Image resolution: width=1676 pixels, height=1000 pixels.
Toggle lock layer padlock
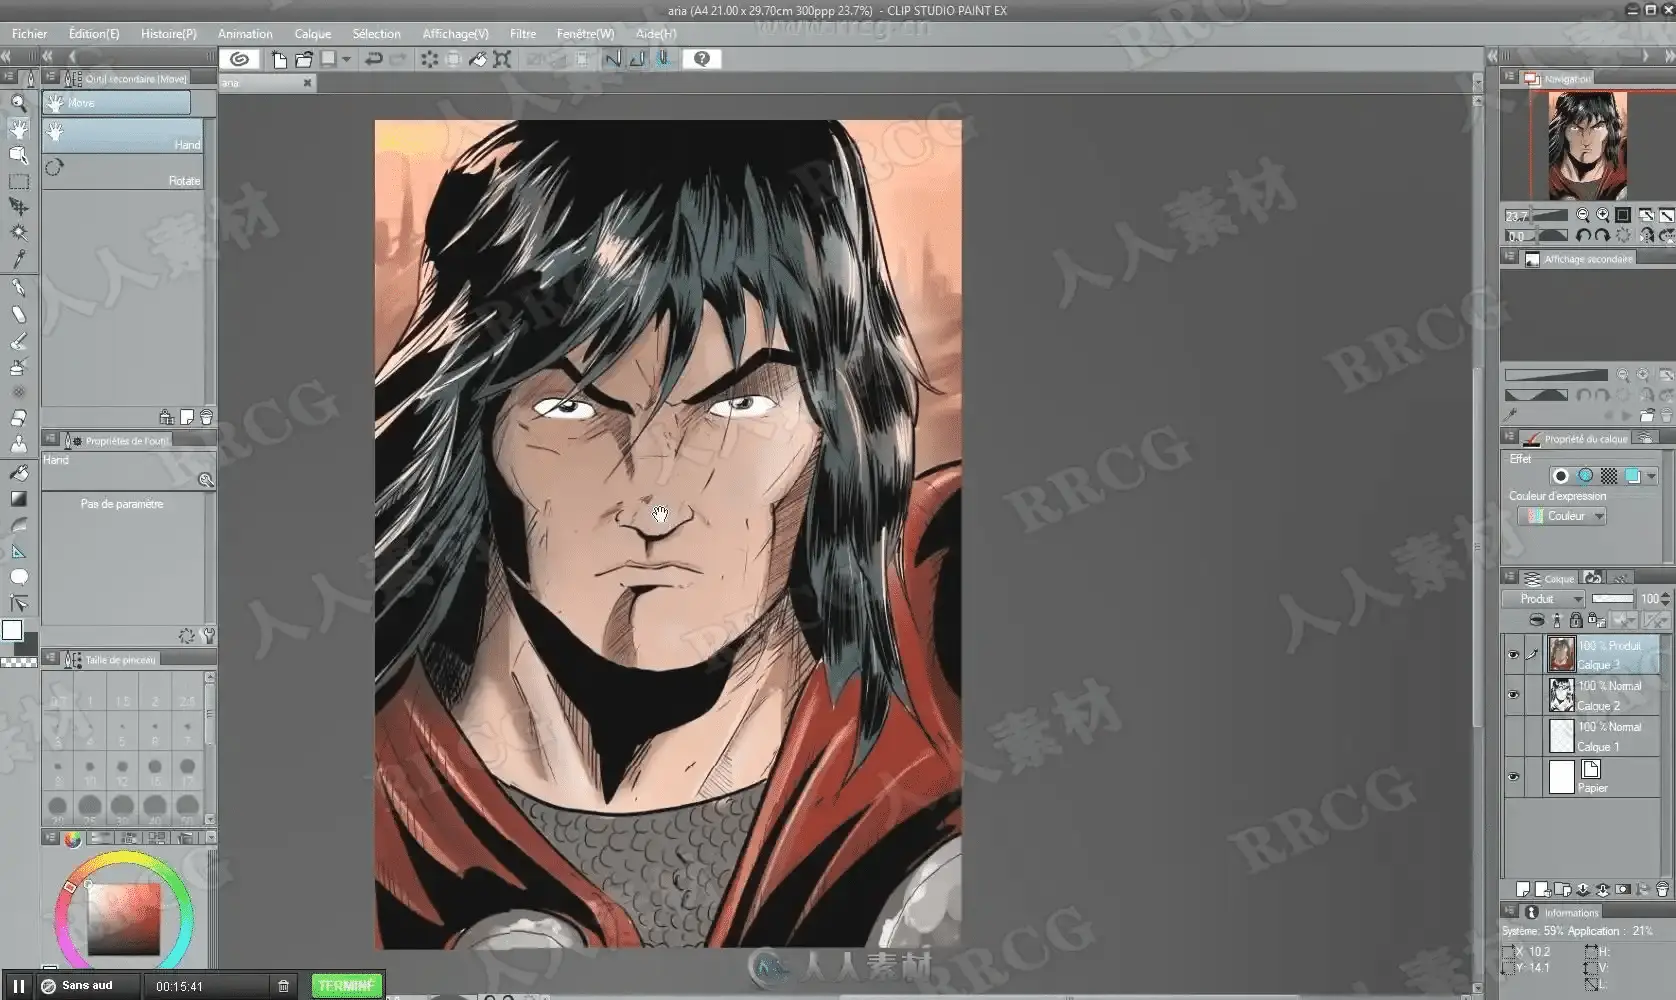coord(1576,621)
